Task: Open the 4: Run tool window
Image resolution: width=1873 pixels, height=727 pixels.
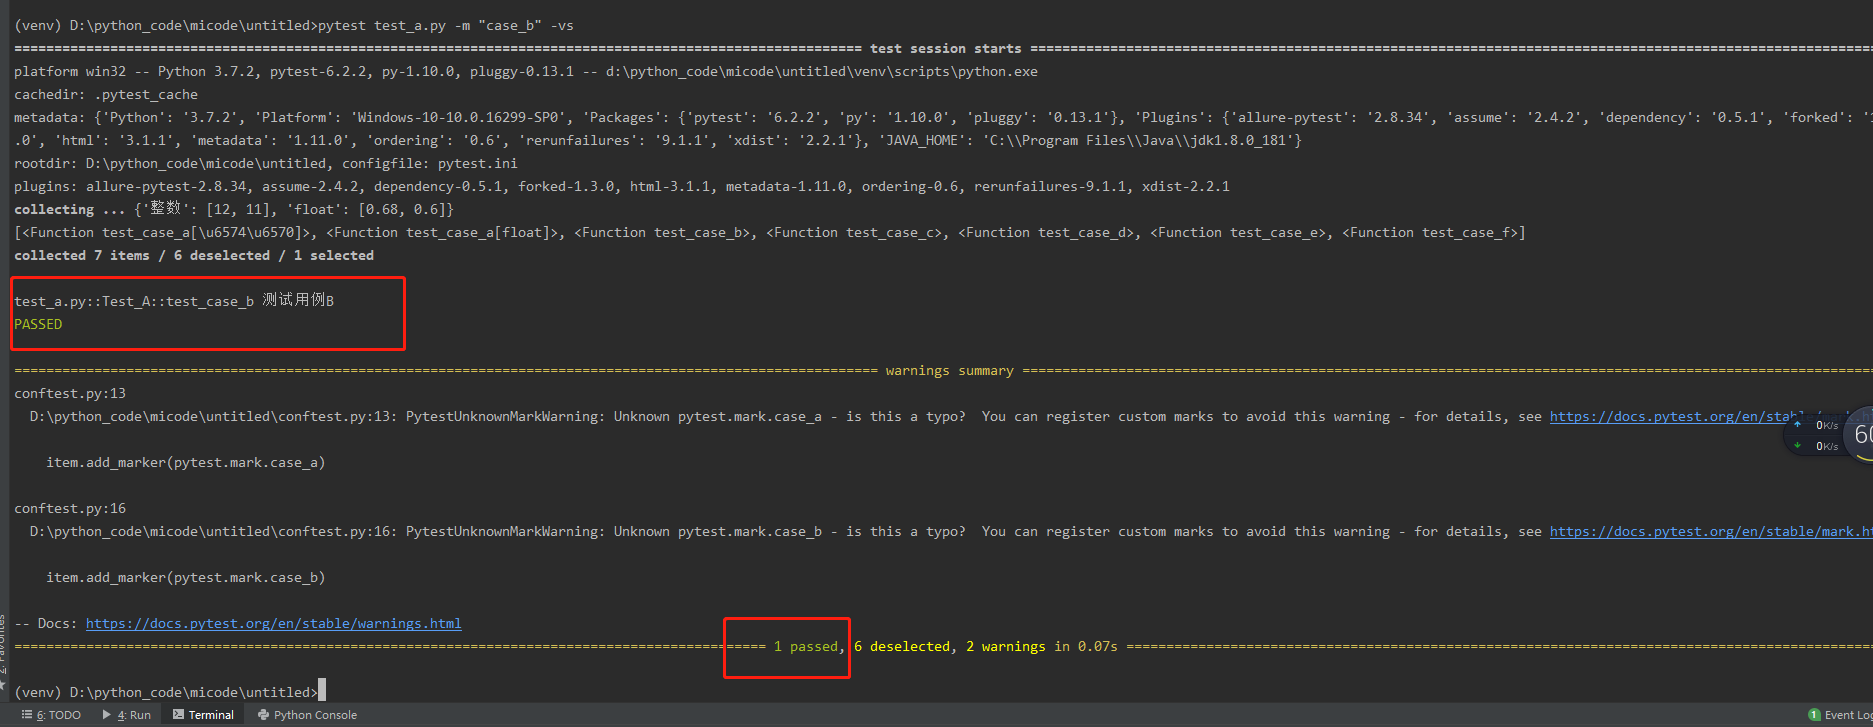Action: pos(127,715)
